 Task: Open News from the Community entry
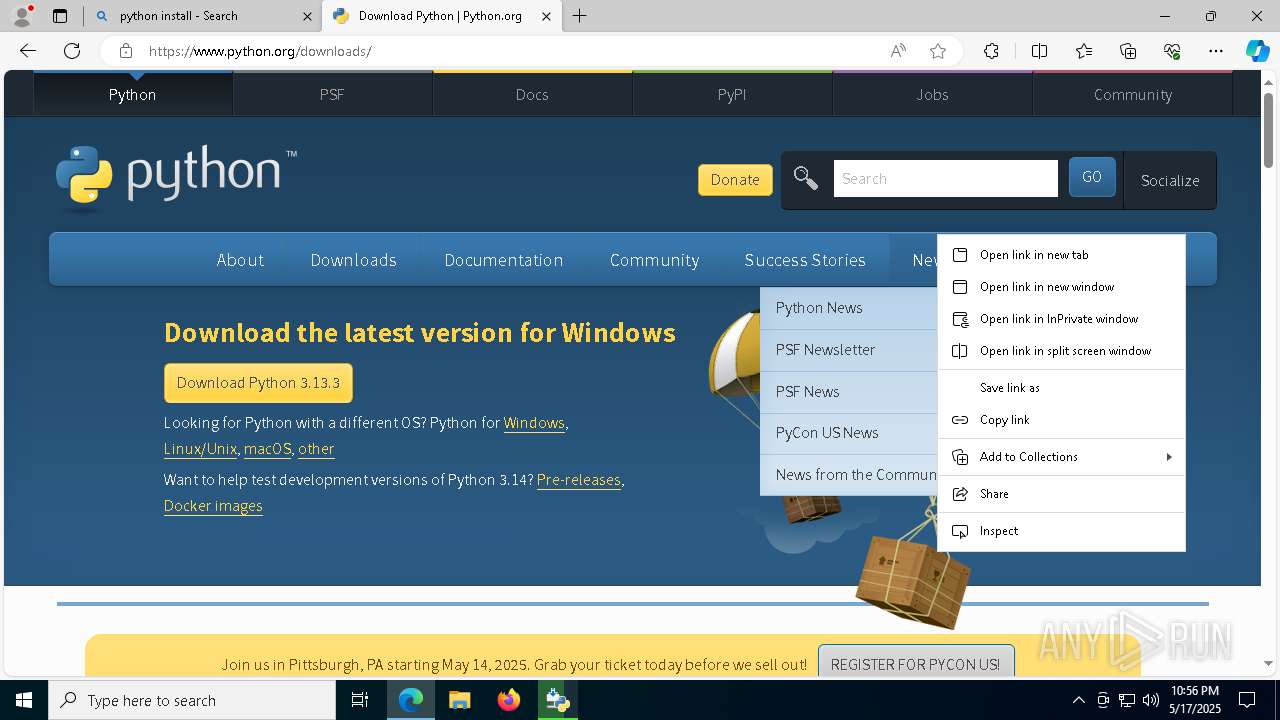849,475
